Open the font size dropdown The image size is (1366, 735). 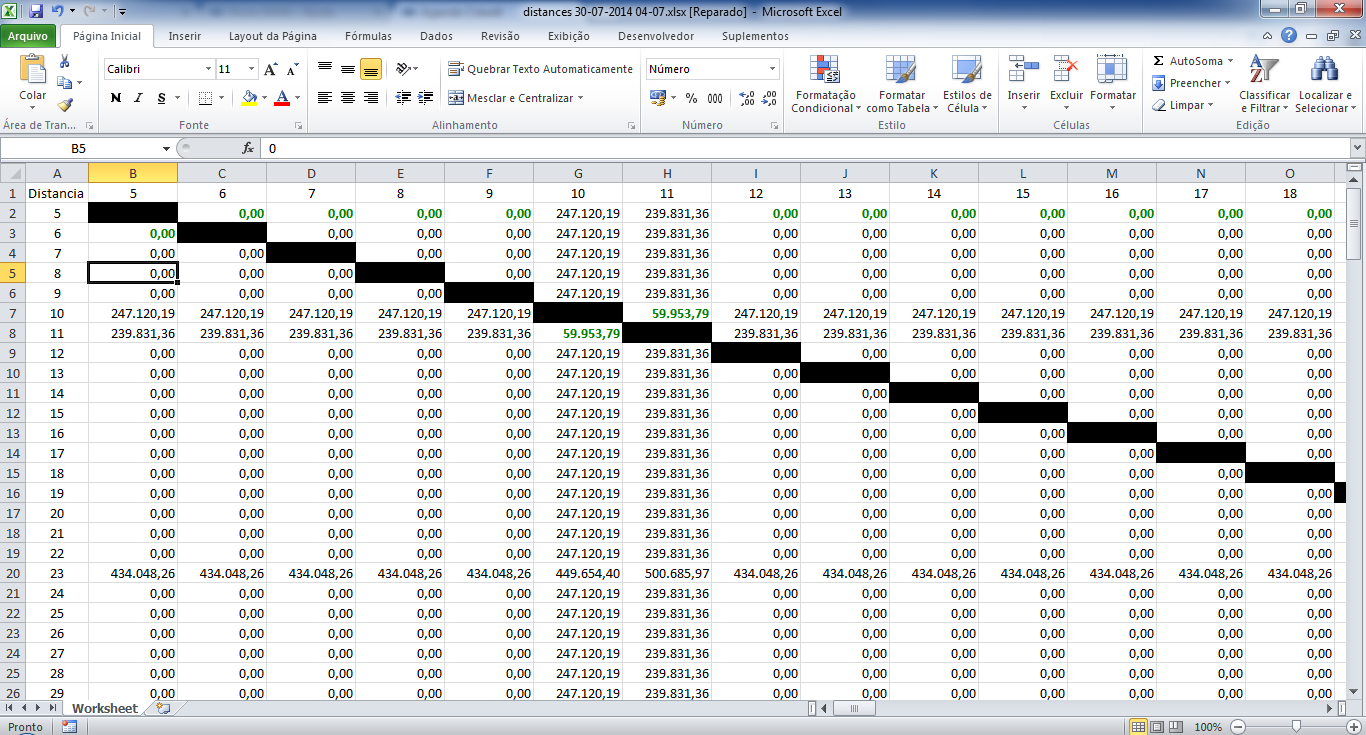(x=250, y=69)
